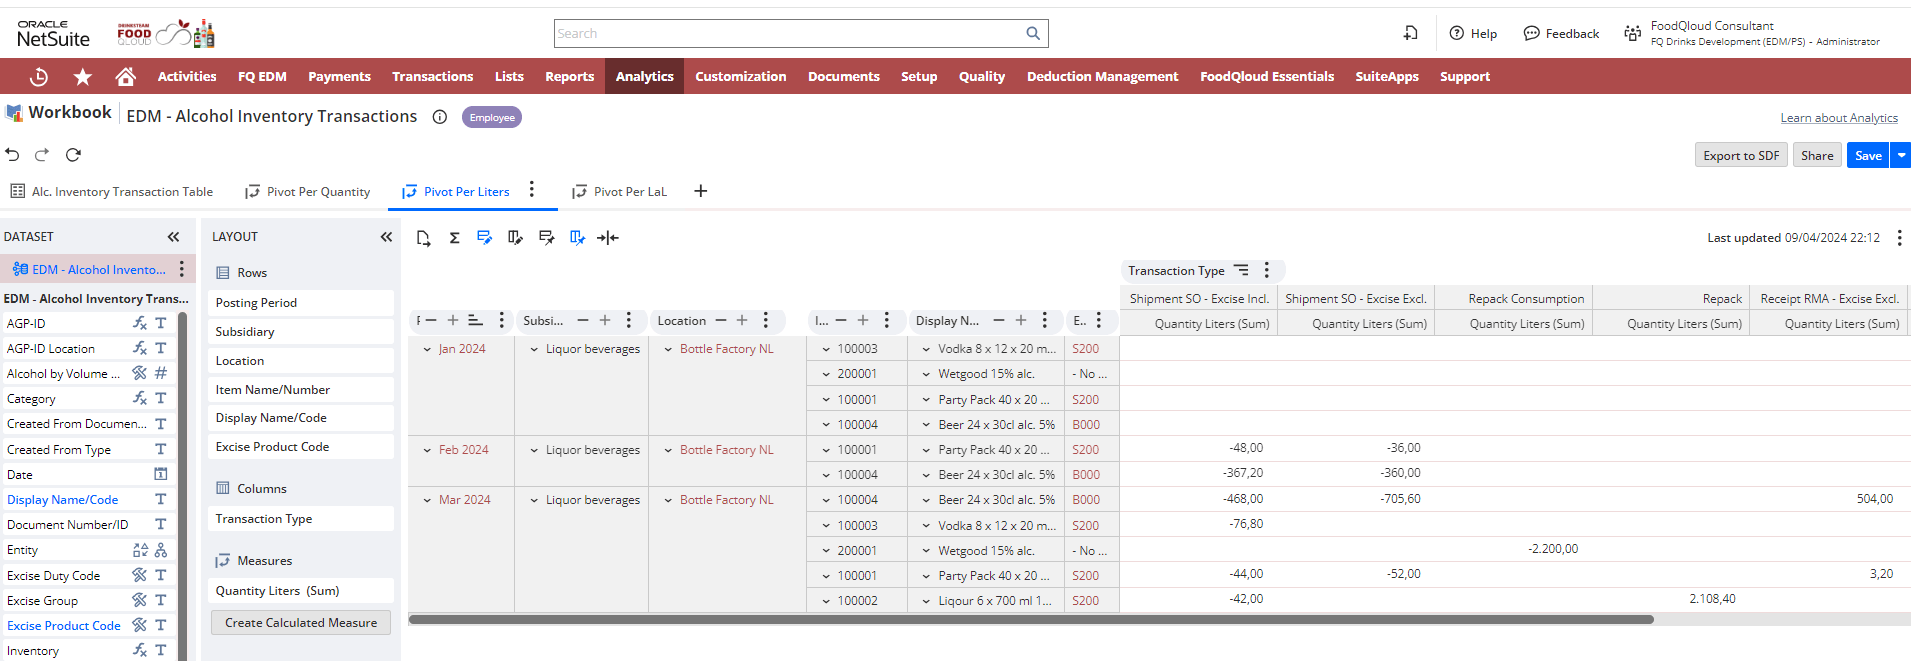Collapse the Layout panel

[386, 237]
